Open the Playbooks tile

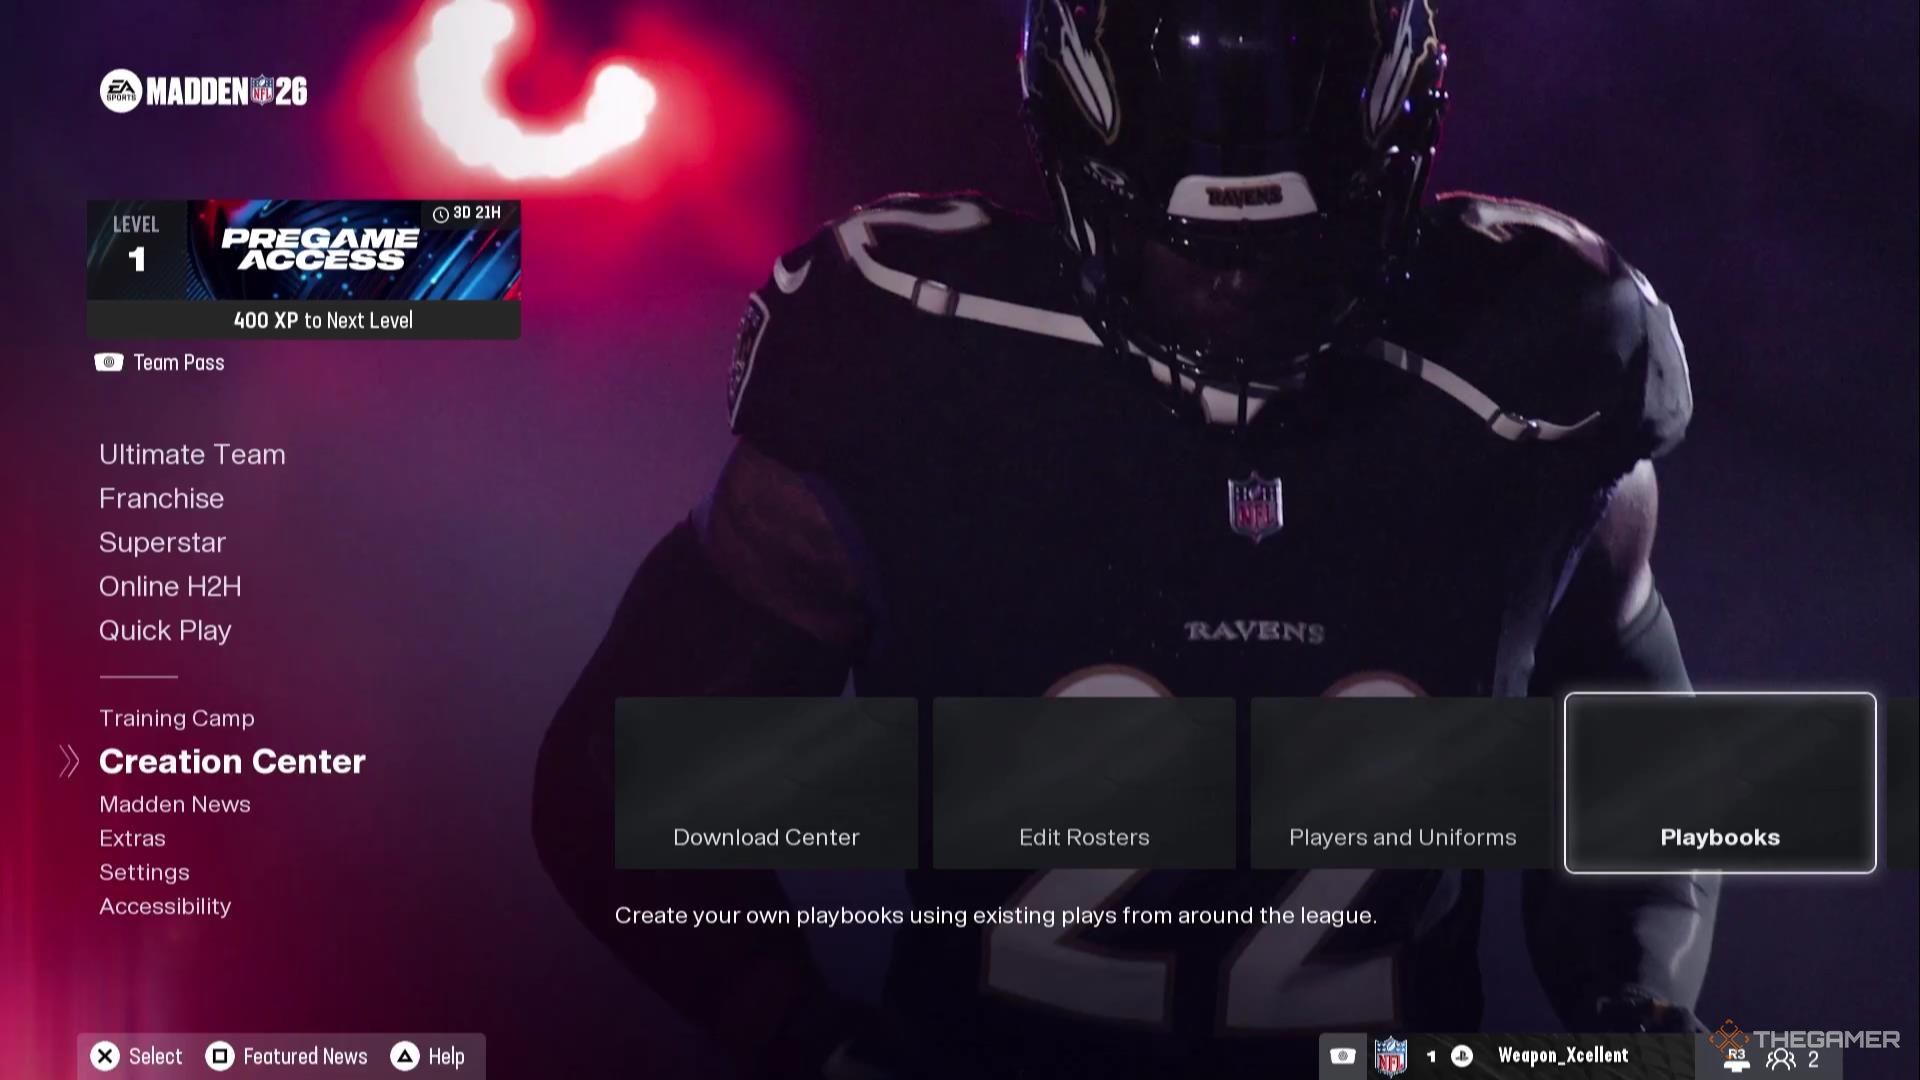click(x=1720, y=783)
